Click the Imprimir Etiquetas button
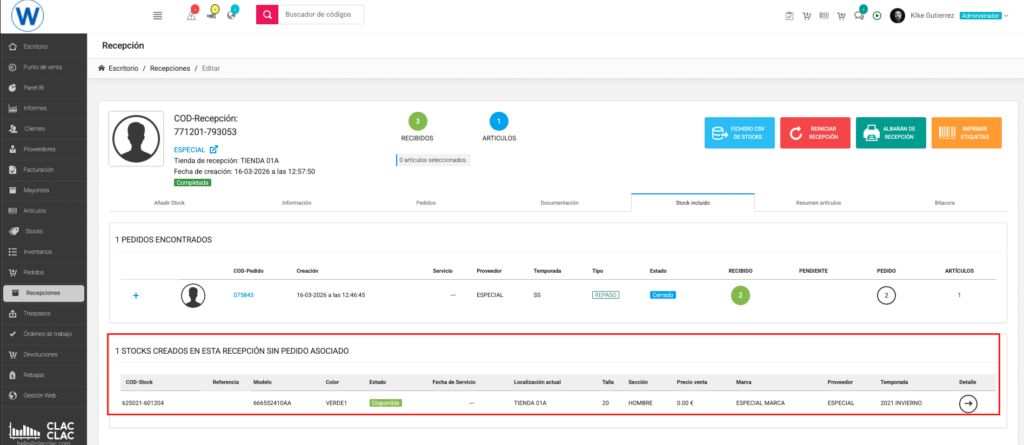This screenshot has height=445, width=1024. point(966,133)
